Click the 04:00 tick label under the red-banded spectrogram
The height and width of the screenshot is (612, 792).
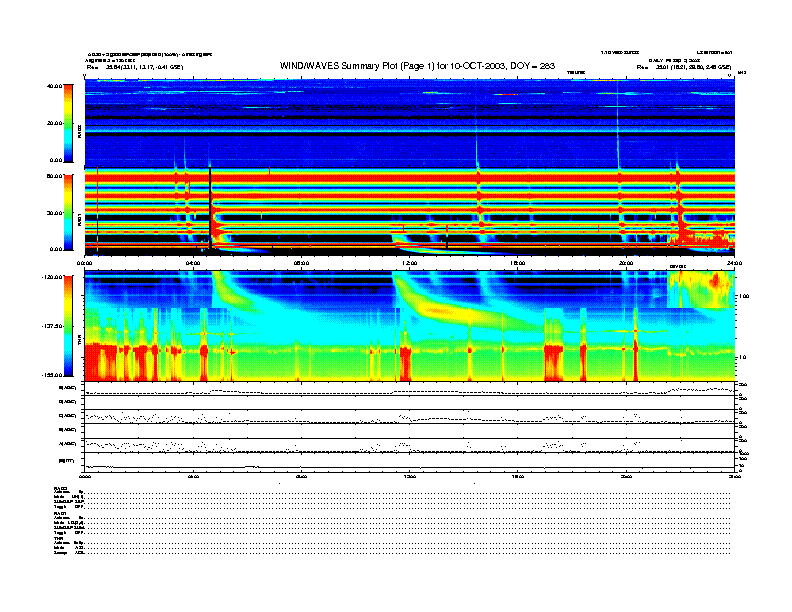pos(193,263)
